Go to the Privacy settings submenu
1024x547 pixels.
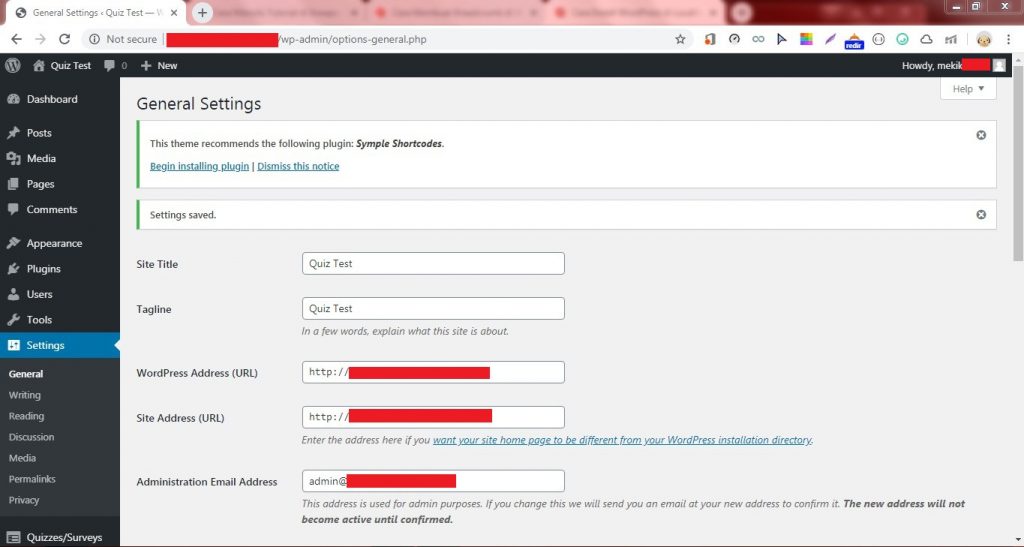click(x=24, y=499)
